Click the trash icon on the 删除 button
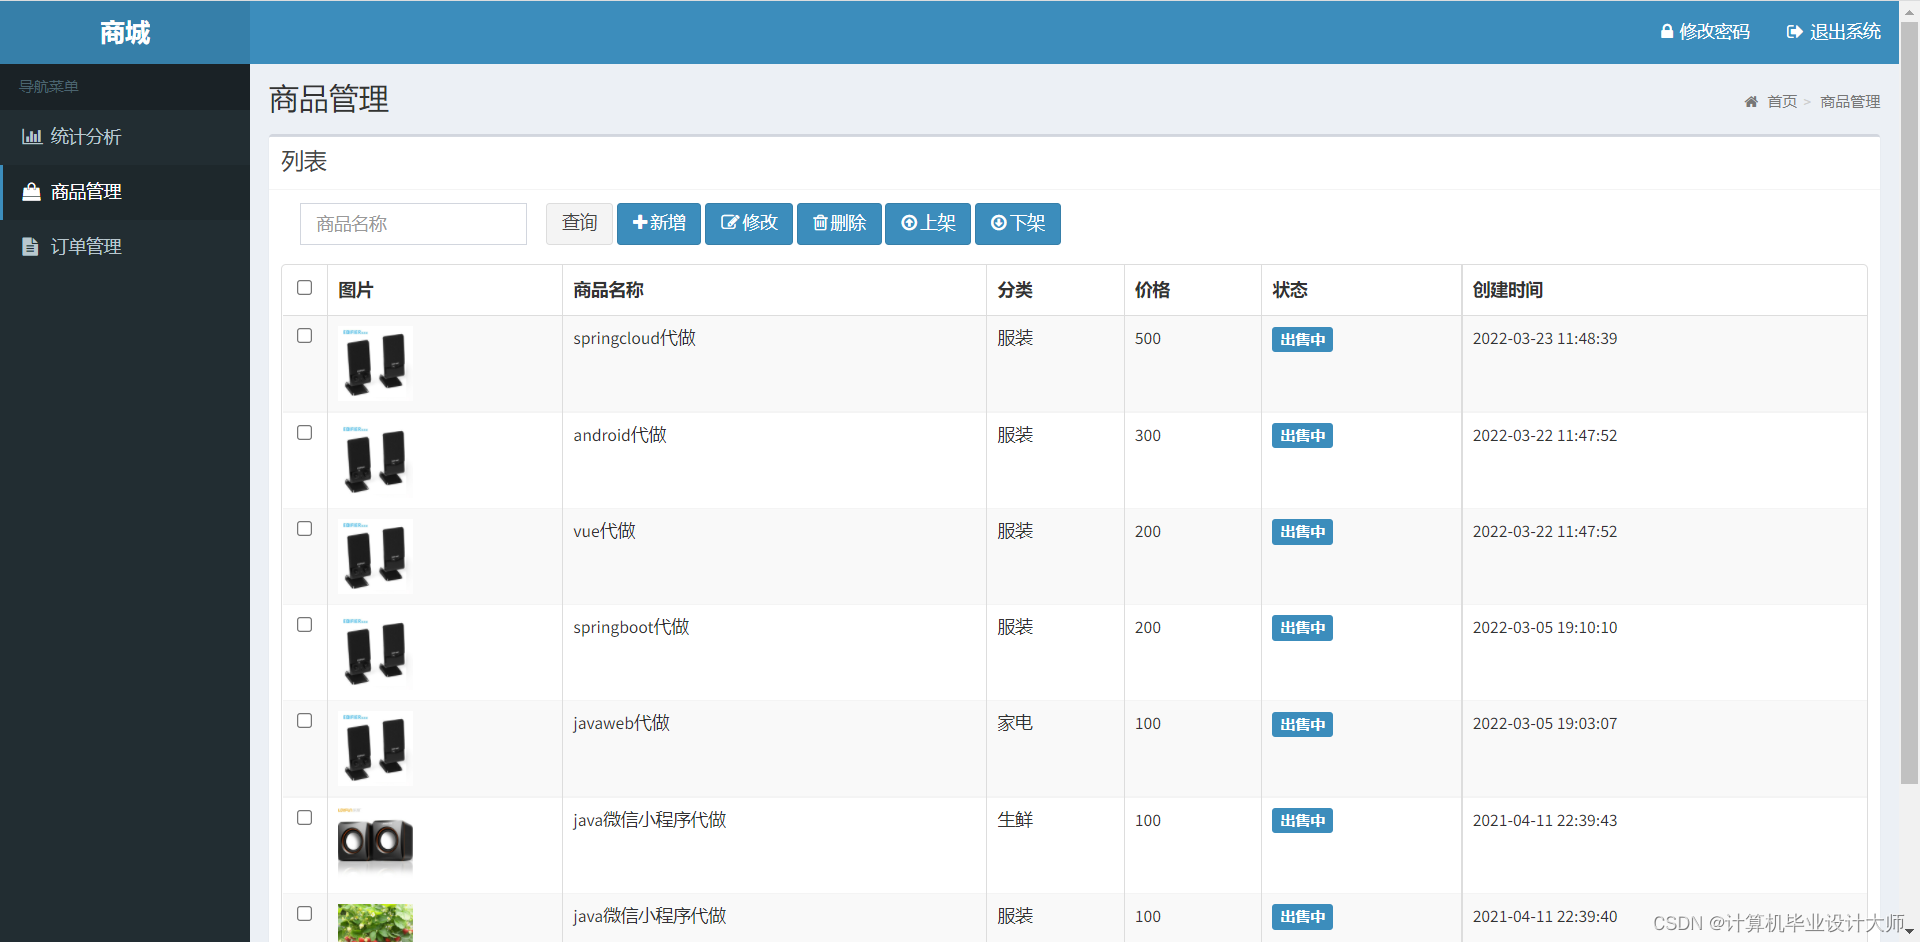1920x942 pixels. pos(821,223)
